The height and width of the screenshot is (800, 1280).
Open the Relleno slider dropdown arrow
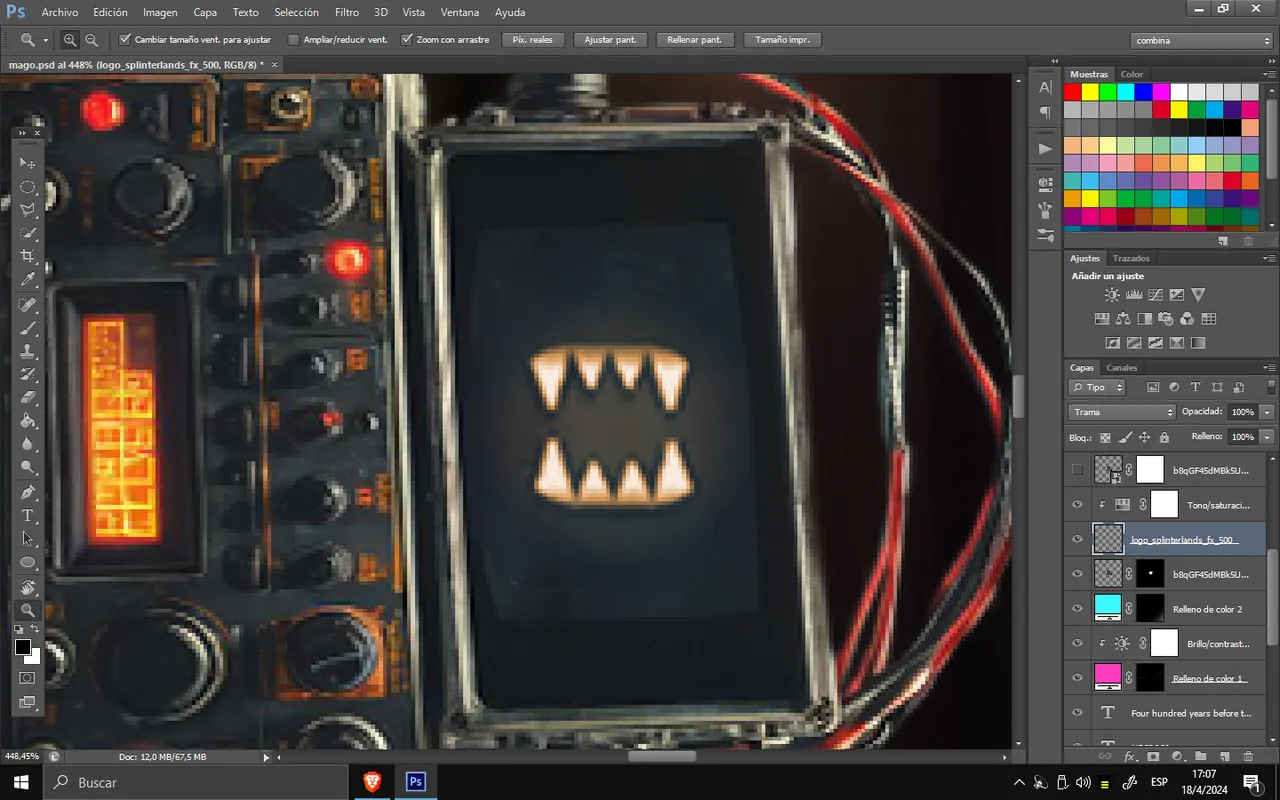[1267, 437]
